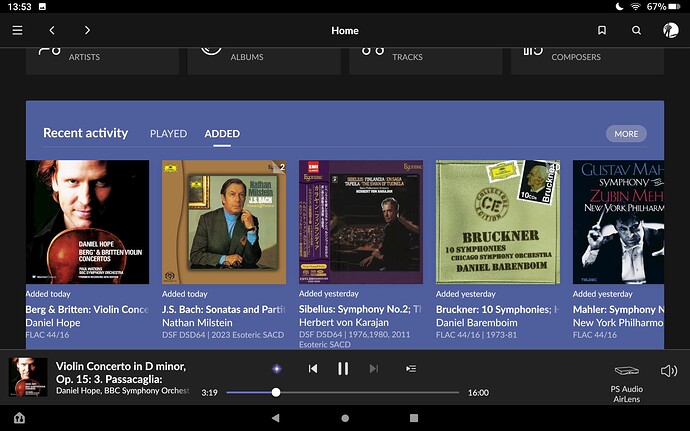Image resolution: width=690 pixels, height=431 pixels.
Task: Open artist link Daniel Hope under first album
Action: point(53,323)
